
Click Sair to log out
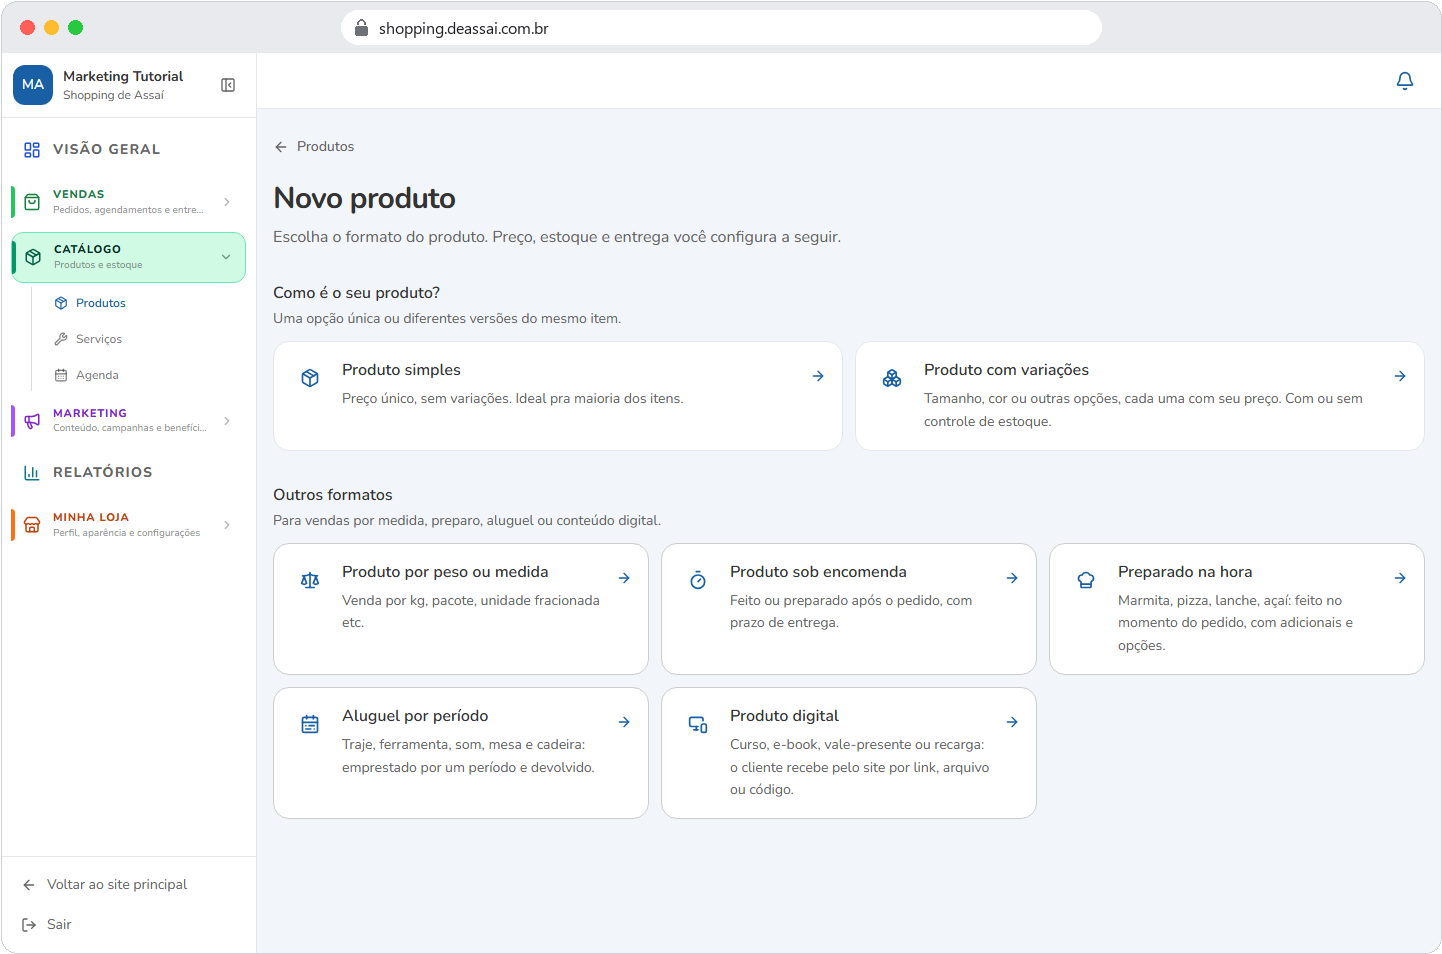point(59,925)
